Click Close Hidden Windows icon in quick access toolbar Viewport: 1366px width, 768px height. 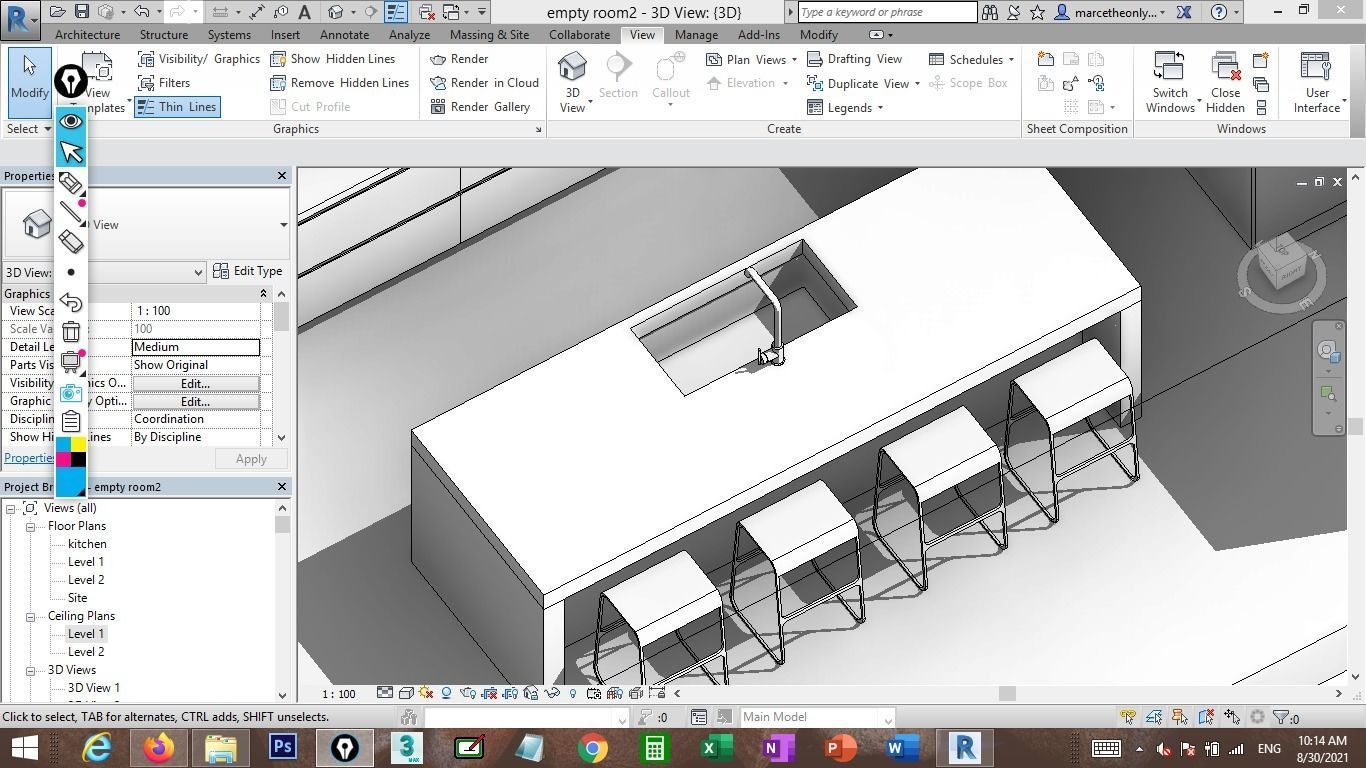(426, 12)
